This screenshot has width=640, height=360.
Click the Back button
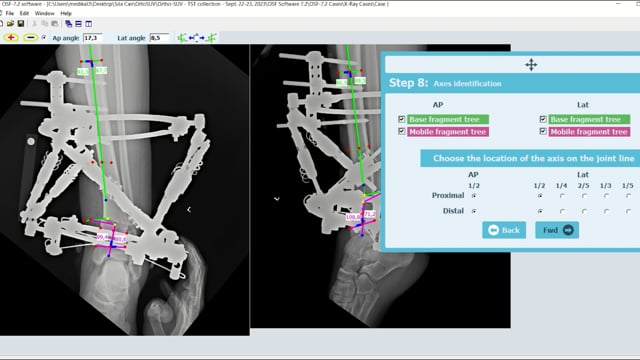tap(504, 230)
